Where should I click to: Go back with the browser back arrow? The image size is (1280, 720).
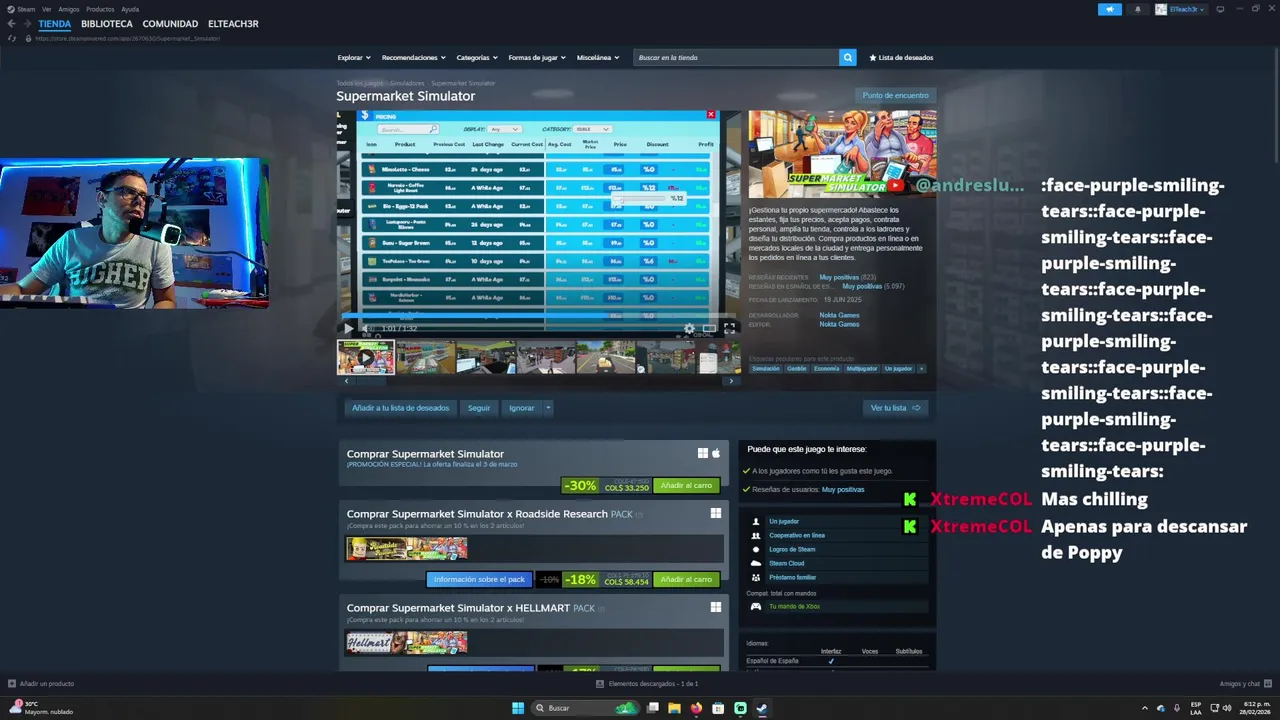(12, 24)
